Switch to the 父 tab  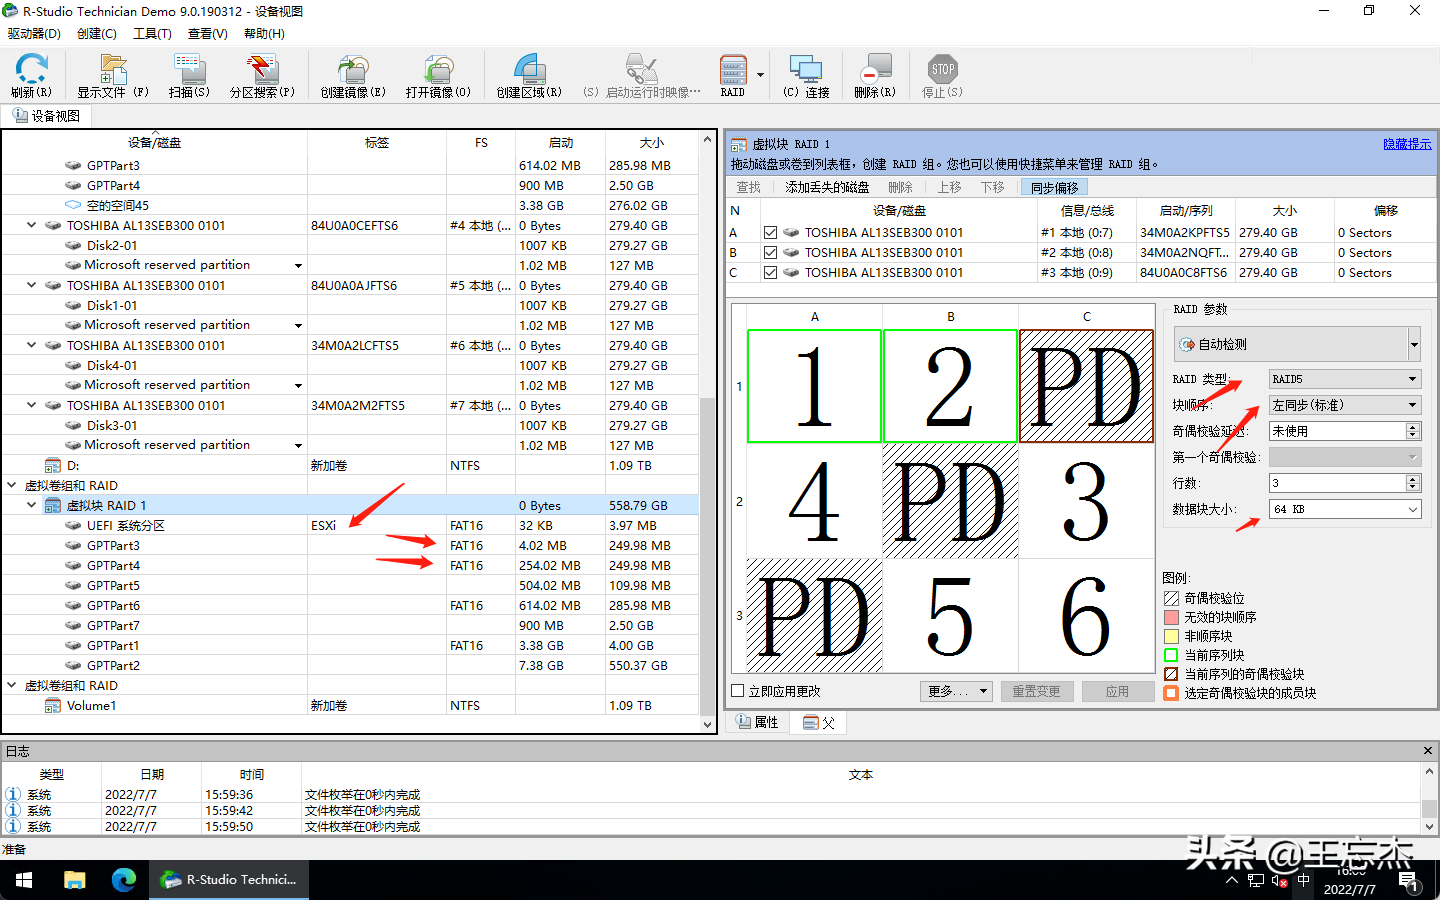(x=820, y=722)
